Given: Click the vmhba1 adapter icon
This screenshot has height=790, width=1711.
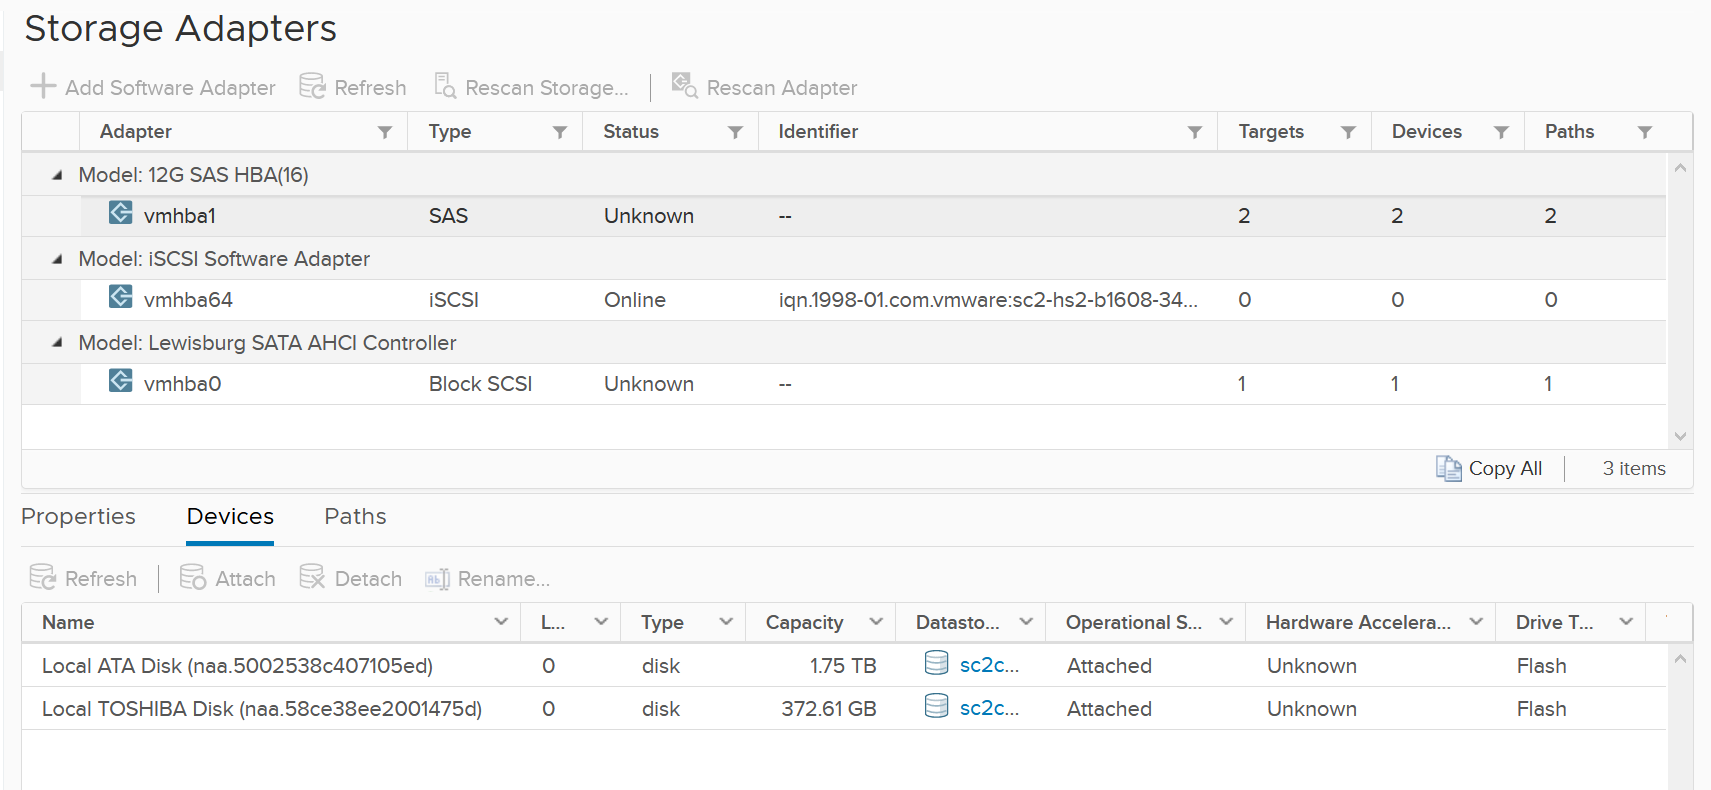Looking at the screenshot, I should pyautogui.click(x=121, y=213).
